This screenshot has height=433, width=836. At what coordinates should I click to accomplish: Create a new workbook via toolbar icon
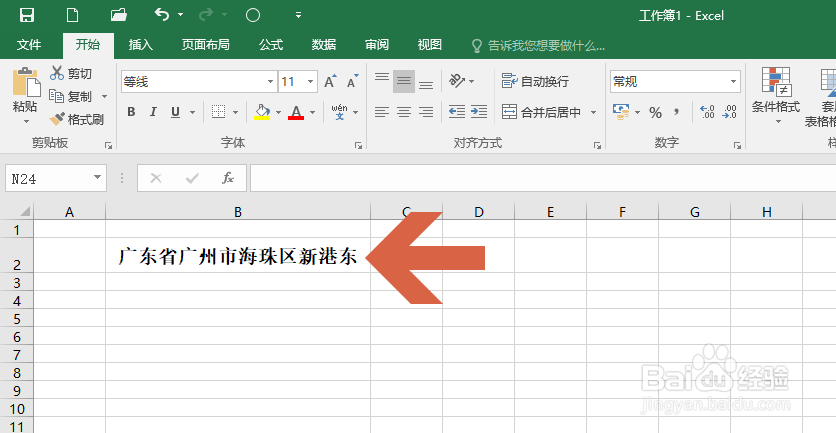tap(72, 15)
